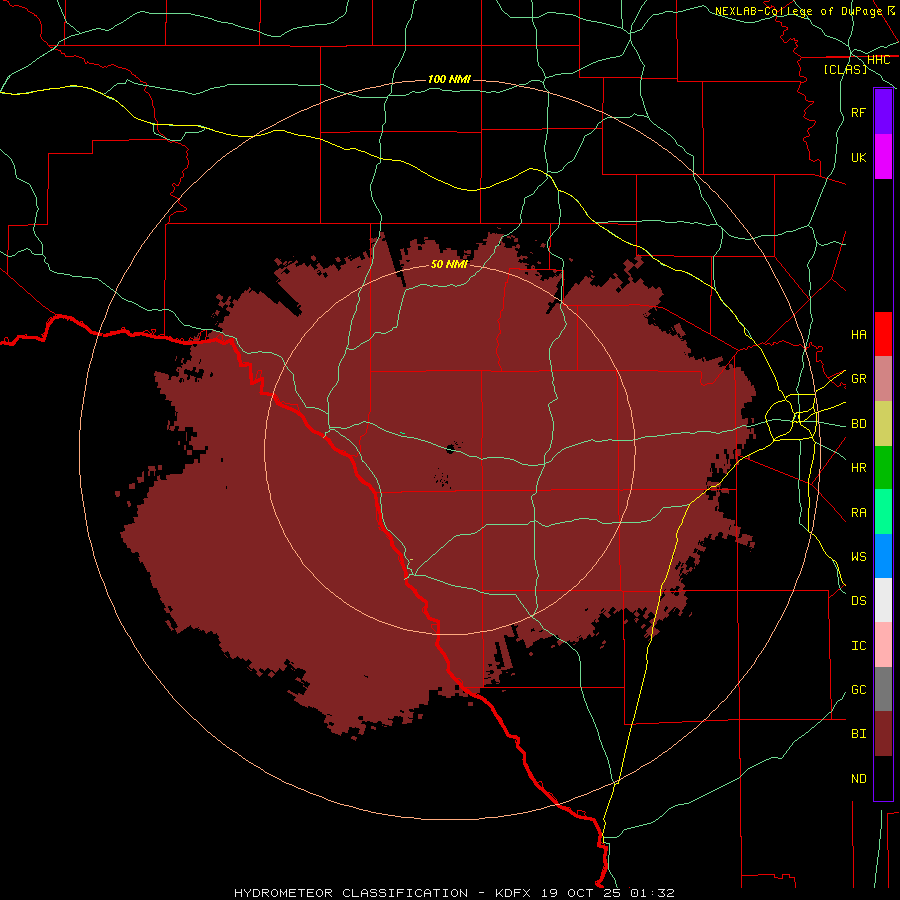Click the IC pink legend swatch

click(883, 645)
